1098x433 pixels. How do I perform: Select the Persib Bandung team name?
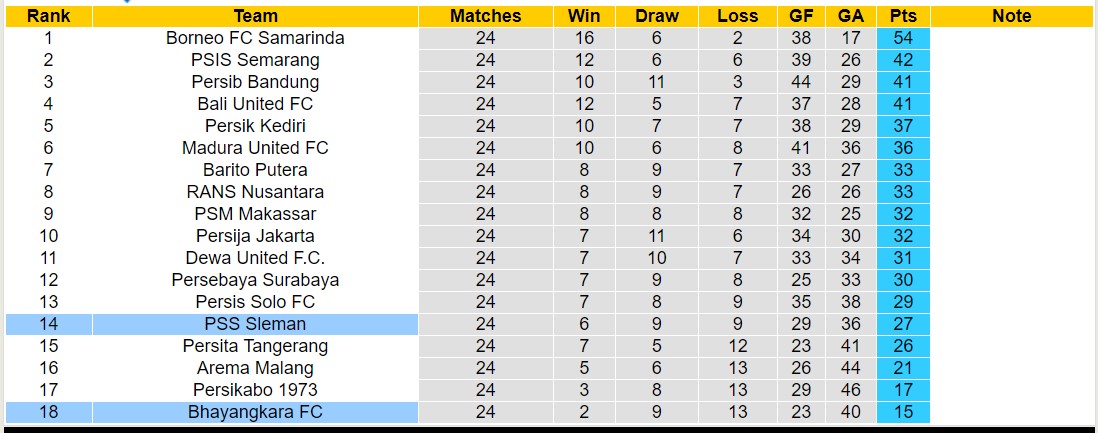coord(255,82)
